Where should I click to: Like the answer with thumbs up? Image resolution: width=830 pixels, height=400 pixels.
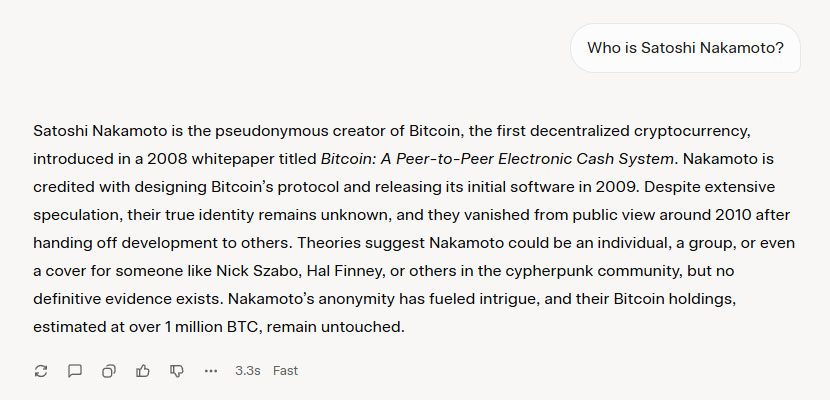point(143,371)
